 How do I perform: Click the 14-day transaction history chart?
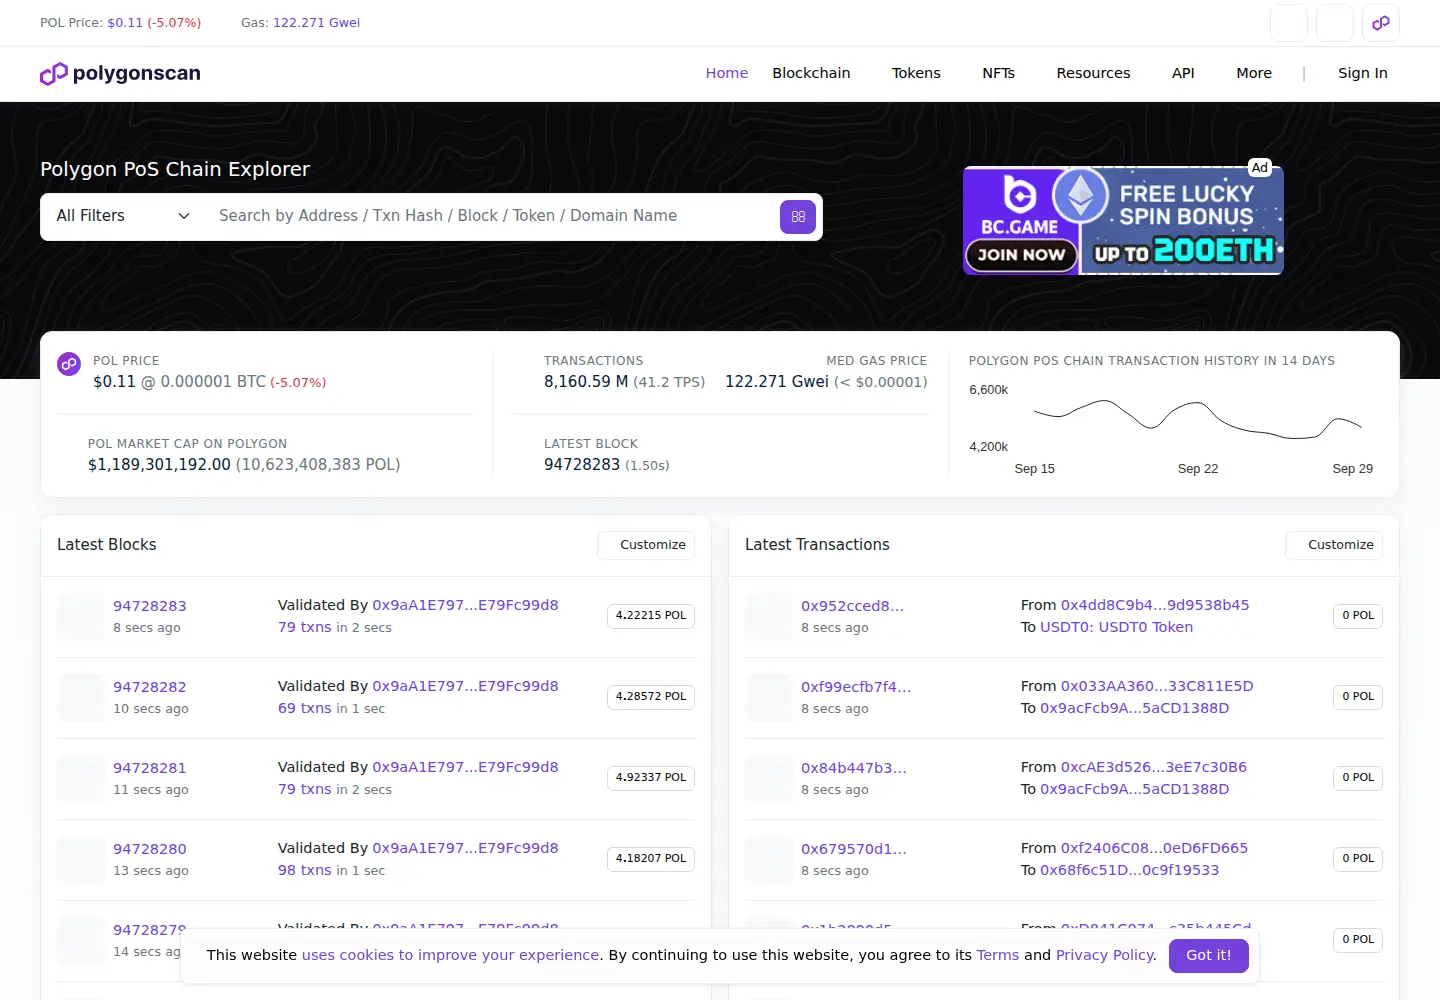click(1174, 426)
